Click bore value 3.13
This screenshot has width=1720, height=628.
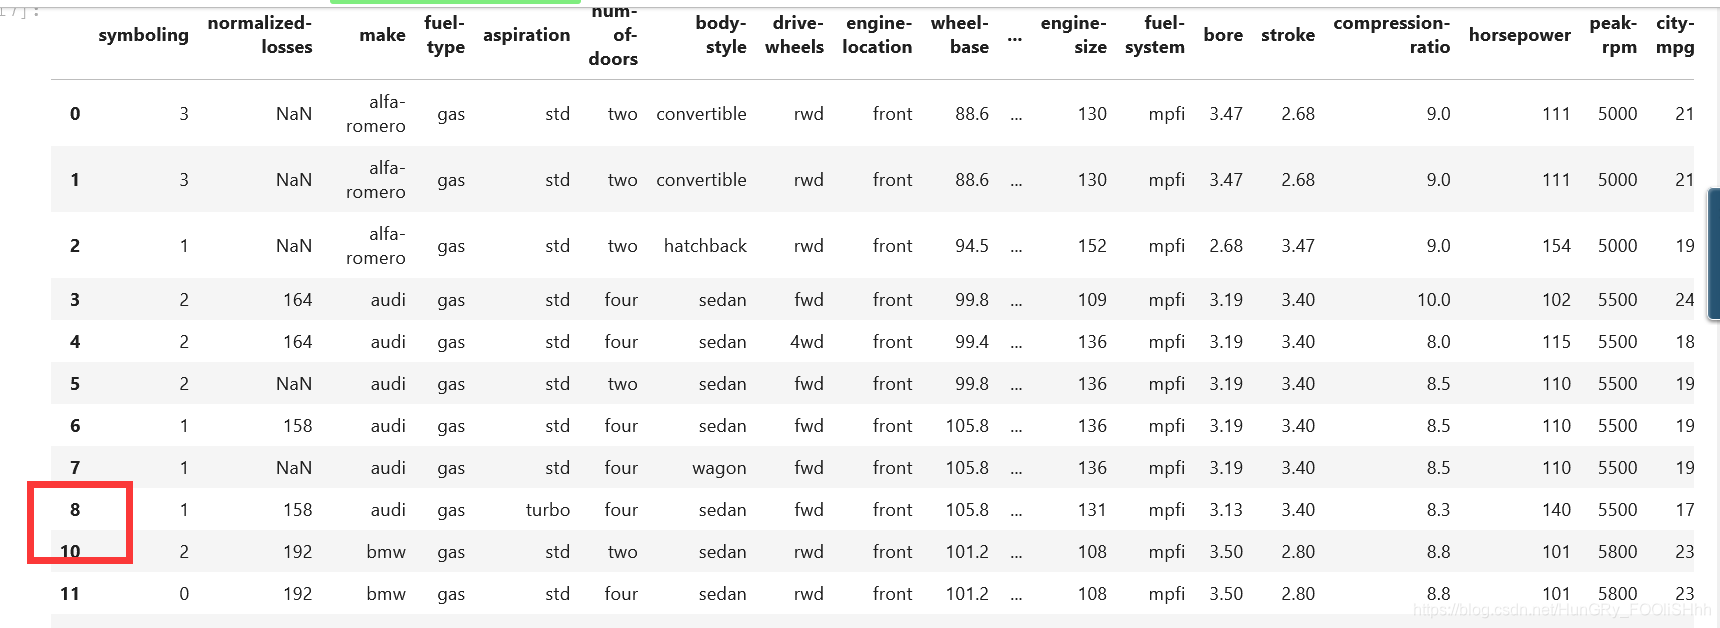[1226, 510]
